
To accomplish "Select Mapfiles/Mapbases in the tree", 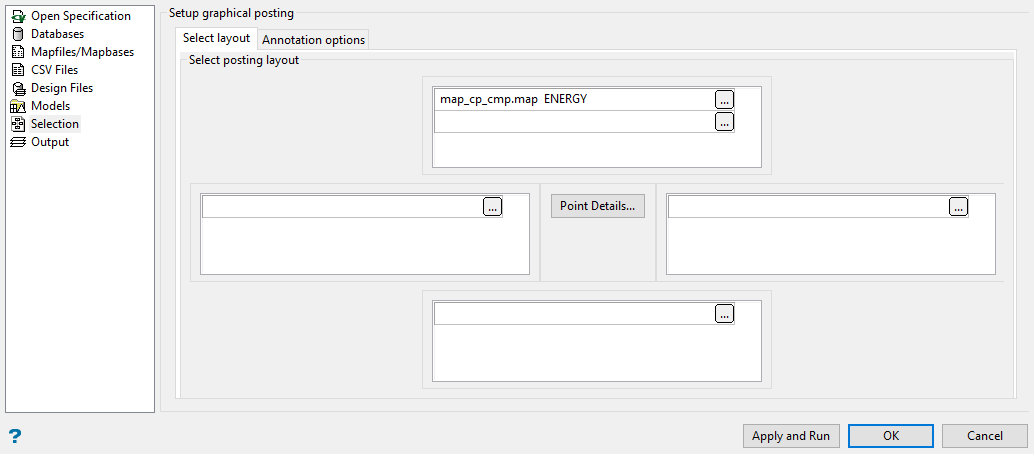I will 82,51.
